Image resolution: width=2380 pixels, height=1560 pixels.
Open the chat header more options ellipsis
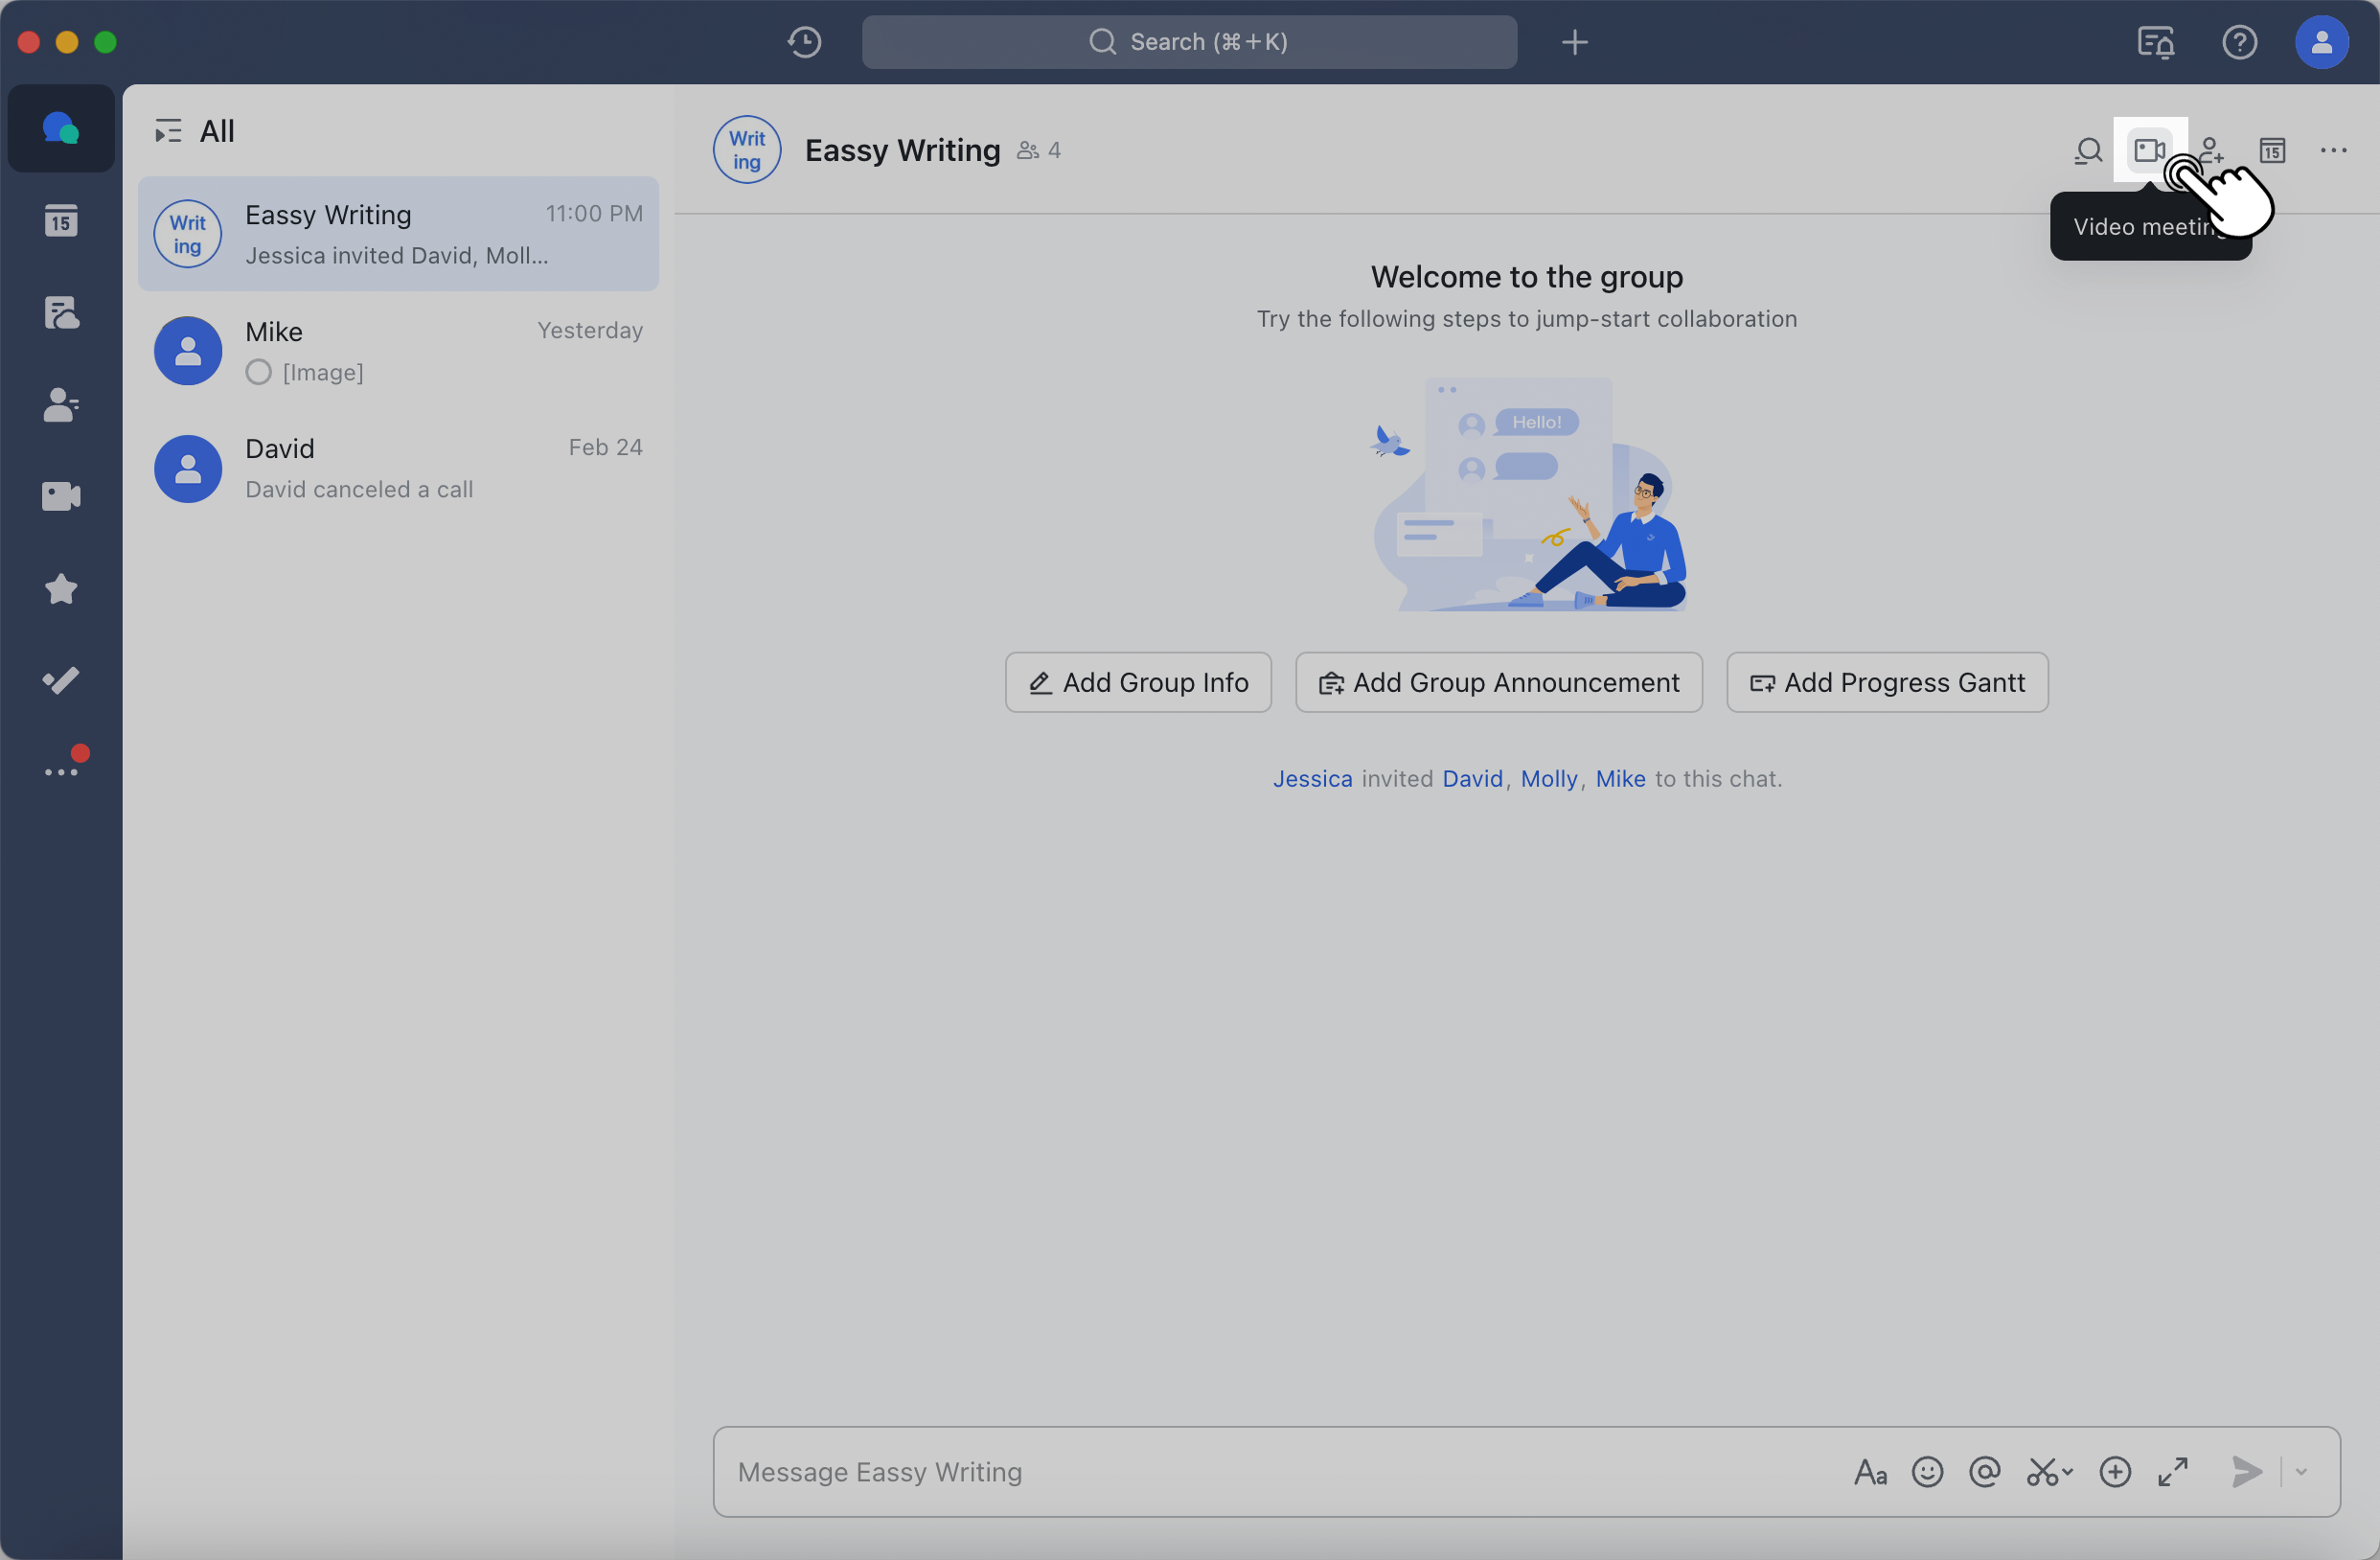click(x=2333, y=151)
